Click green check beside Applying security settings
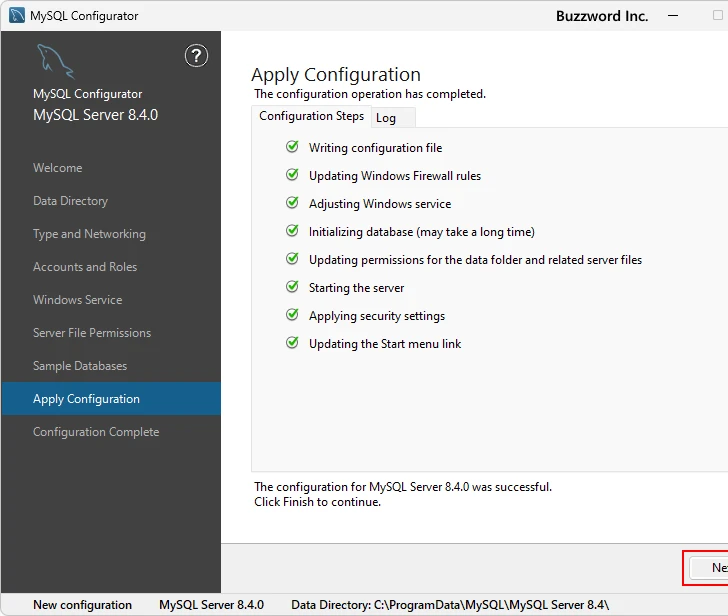This screenshot has width=728, height=616. click(x=292, y=315)
